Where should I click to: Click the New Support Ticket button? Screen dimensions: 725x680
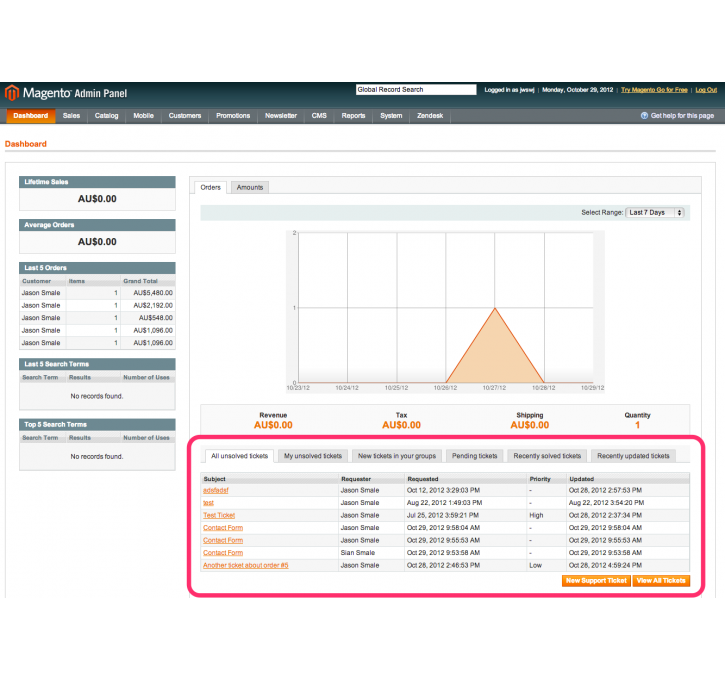(596, 581)
